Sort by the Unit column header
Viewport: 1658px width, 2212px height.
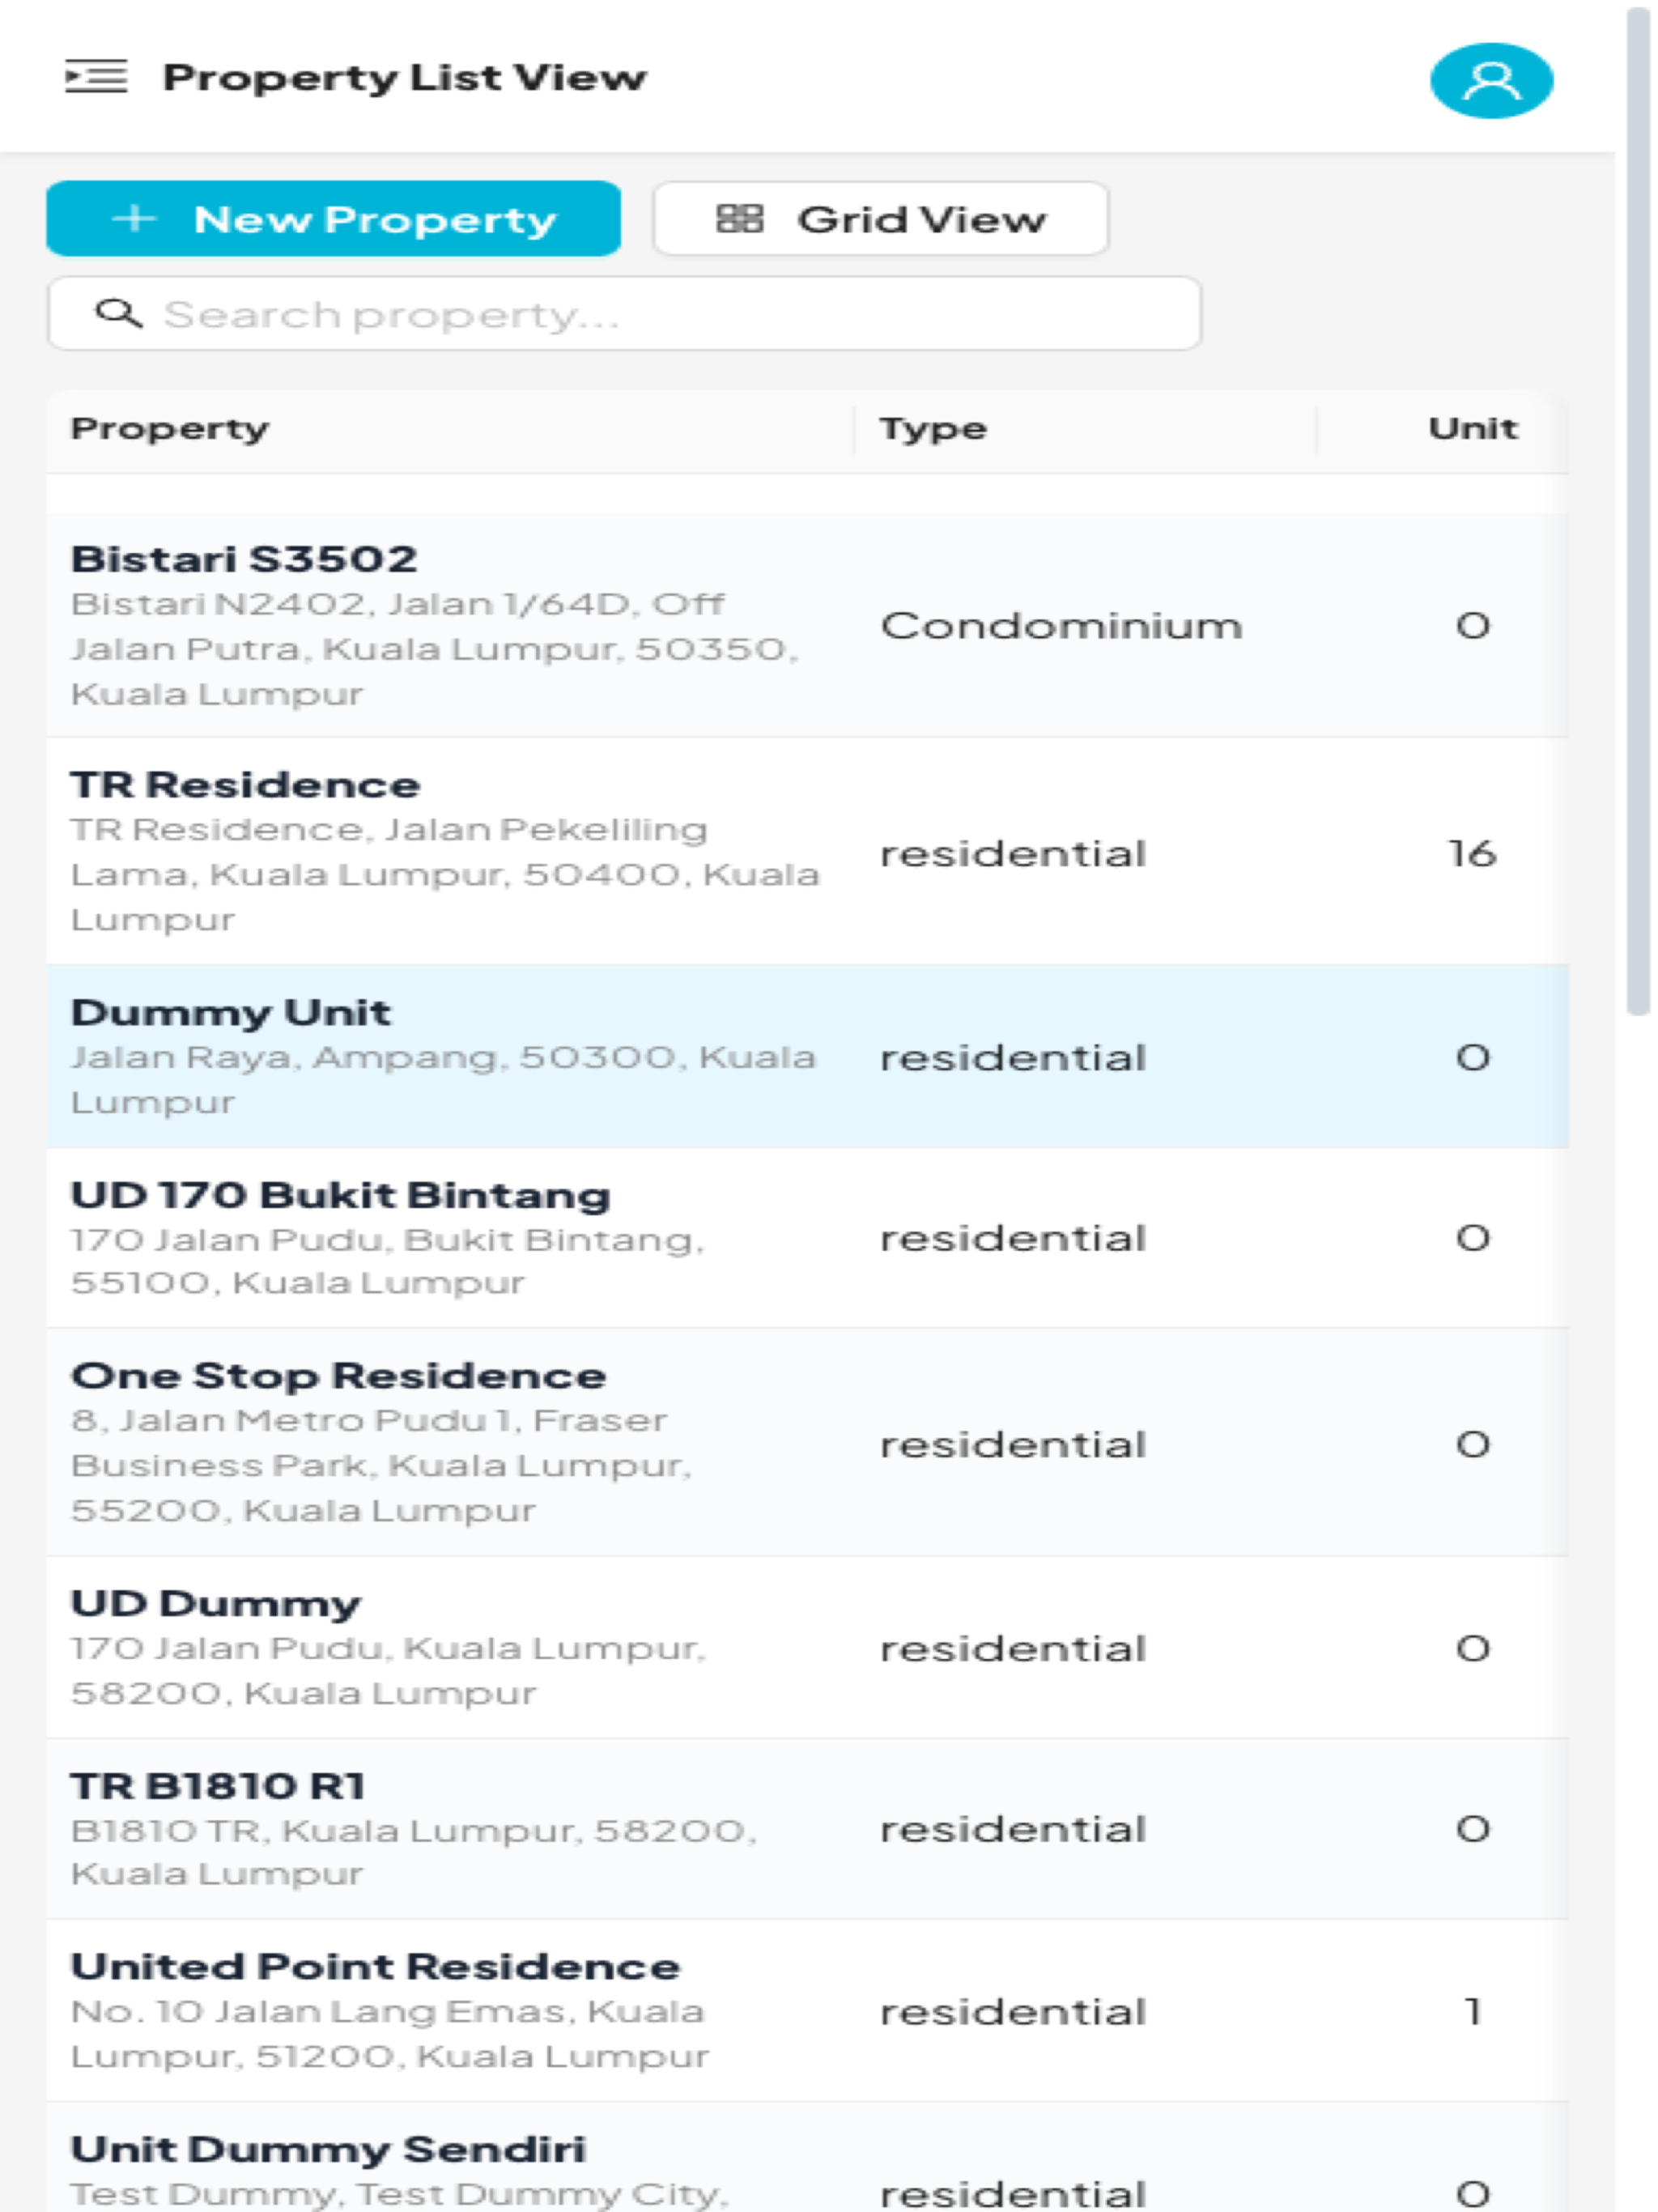click(1472, 428)
